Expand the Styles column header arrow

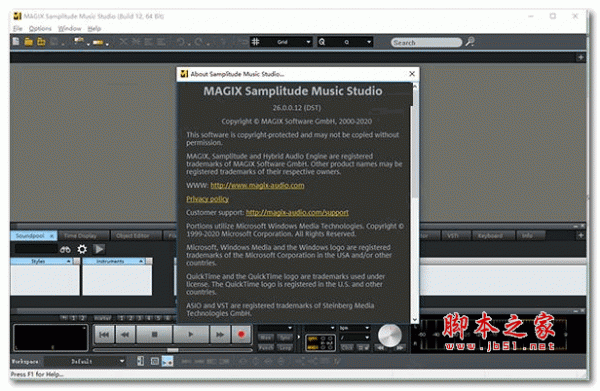pos(69,261)
